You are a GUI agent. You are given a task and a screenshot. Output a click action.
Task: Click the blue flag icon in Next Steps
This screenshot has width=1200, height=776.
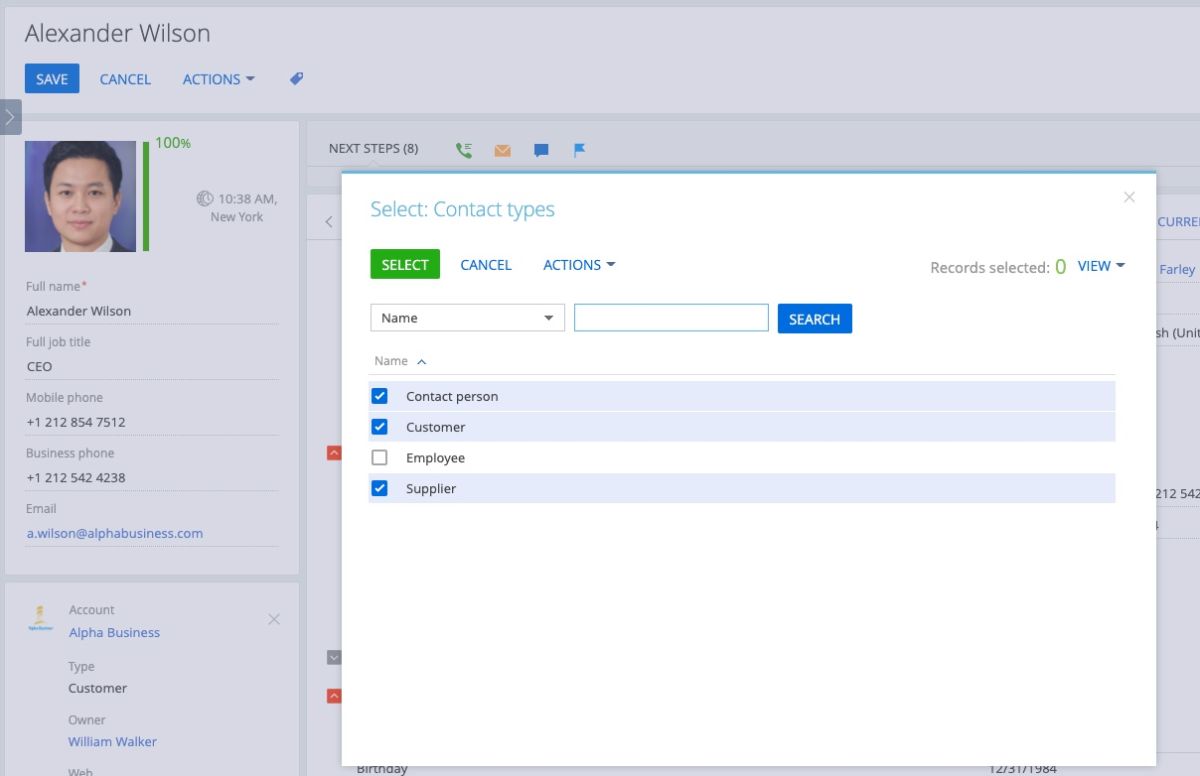579,150
